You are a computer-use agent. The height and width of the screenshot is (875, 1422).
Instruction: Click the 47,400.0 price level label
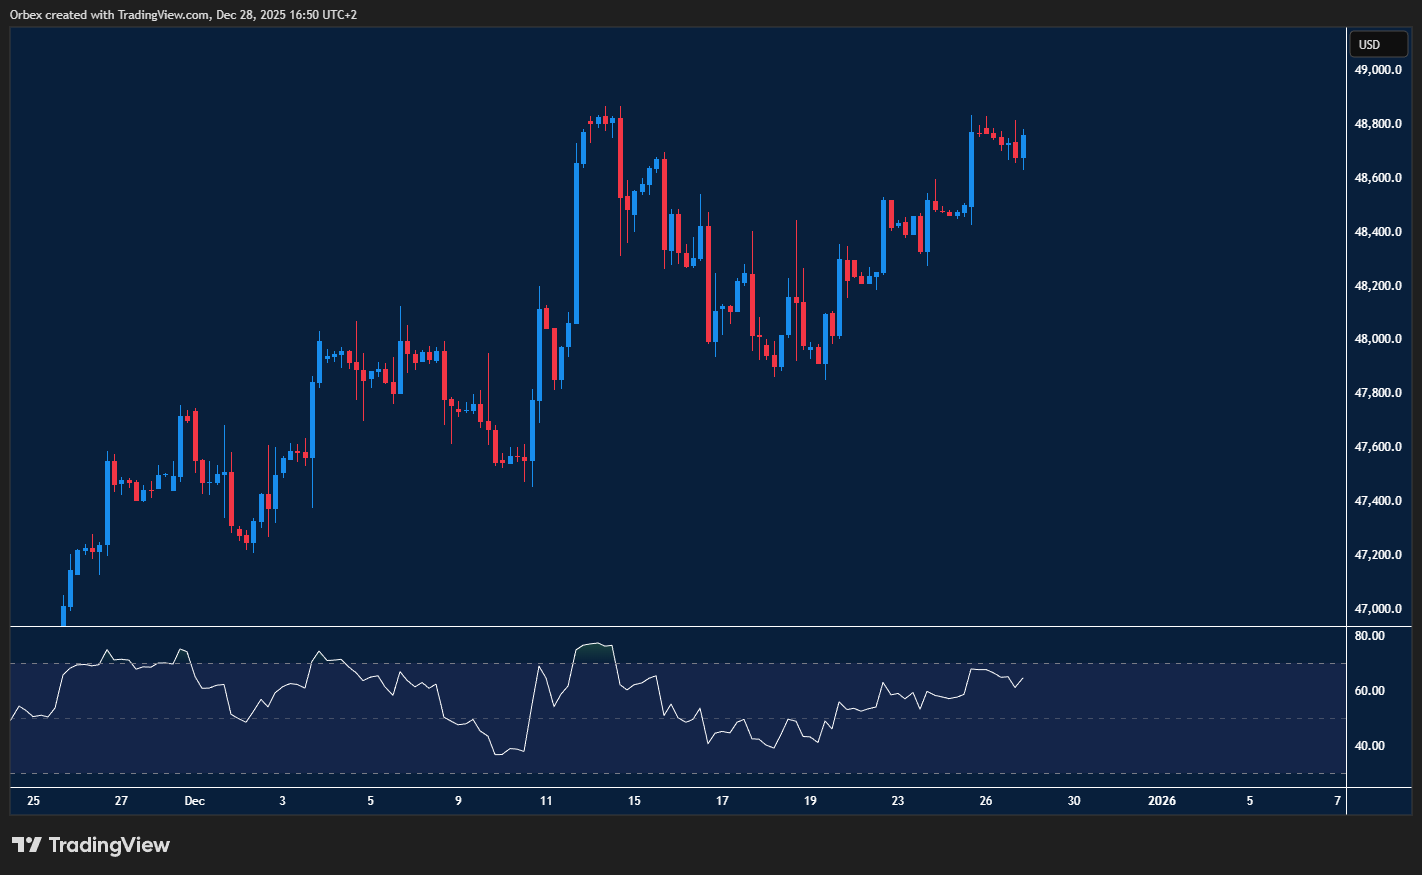1377,501
